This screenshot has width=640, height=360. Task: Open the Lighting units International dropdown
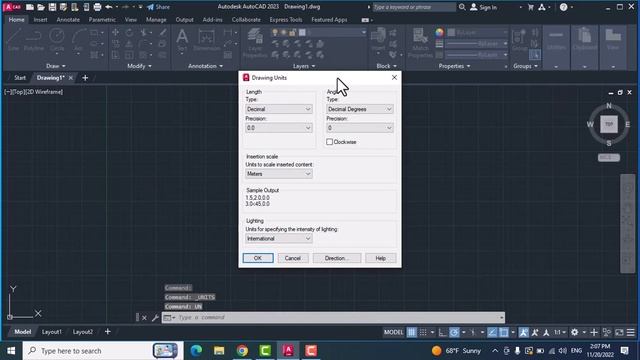click(x=279, y=238)
